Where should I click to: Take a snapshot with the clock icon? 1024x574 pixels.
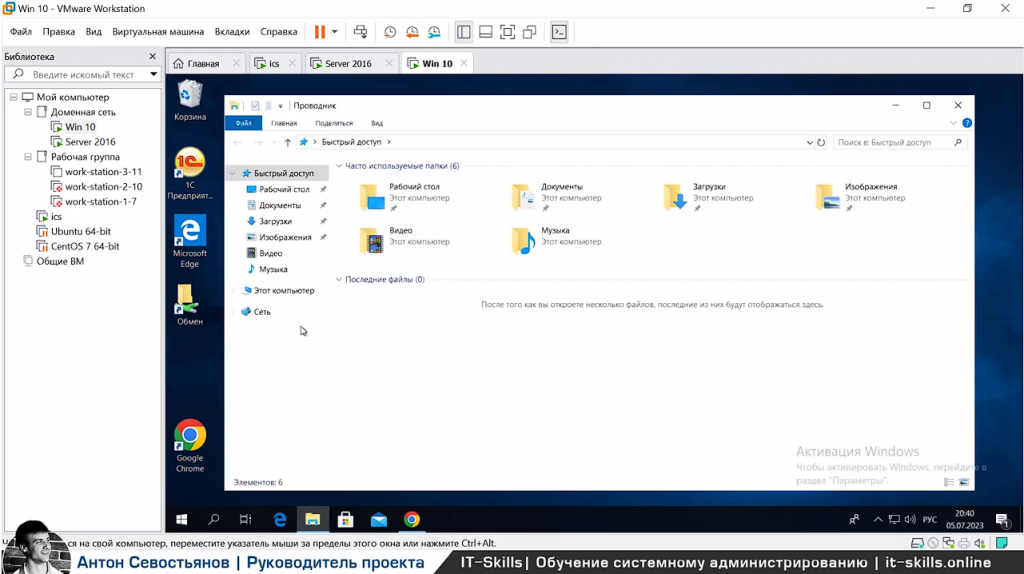[x=390, y=32]
